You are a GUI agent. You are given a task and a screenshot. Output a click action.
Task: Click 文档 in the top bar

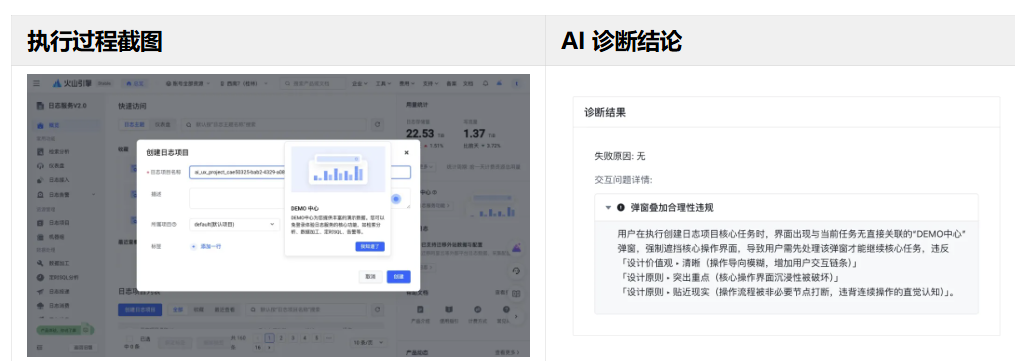click(467, 83)
